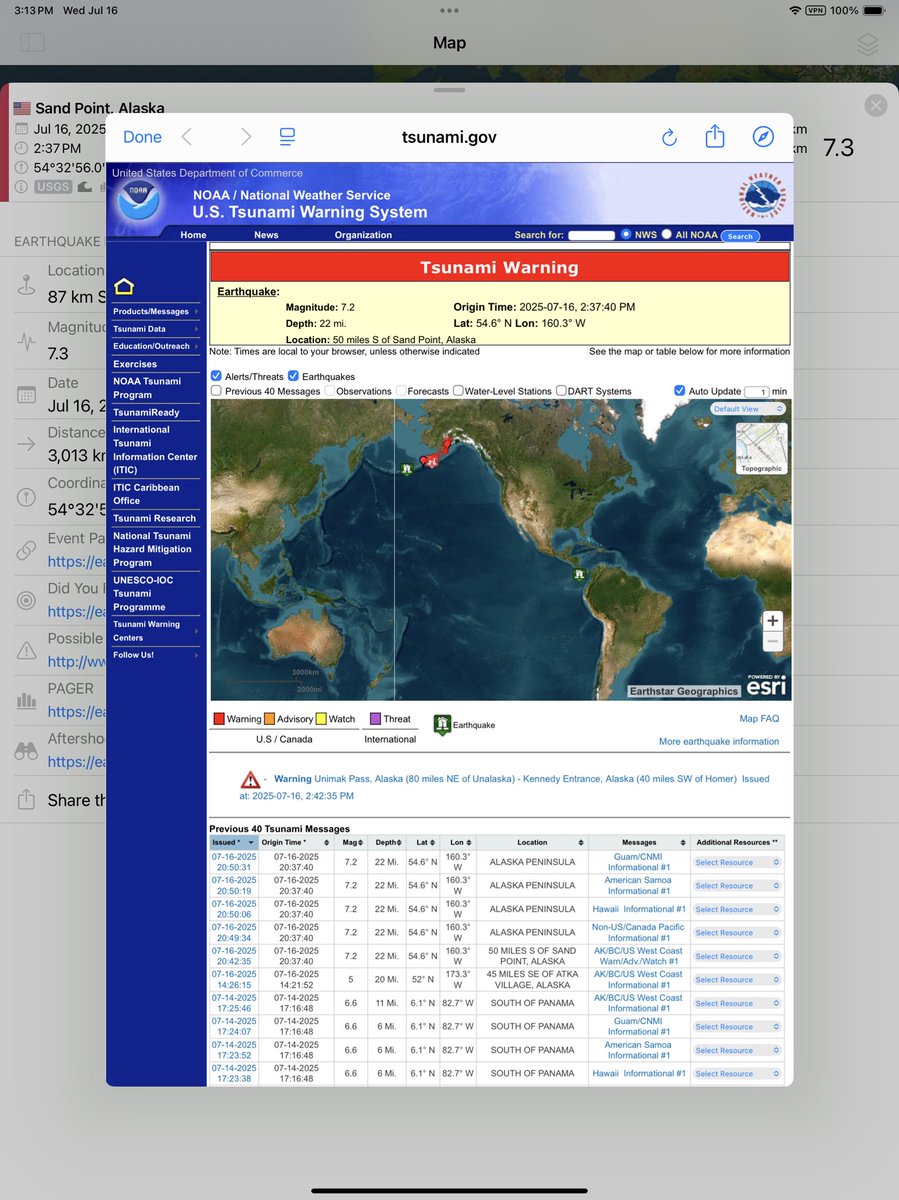
Task: Reload the tsunami.gov page
Action: [670, 137]
